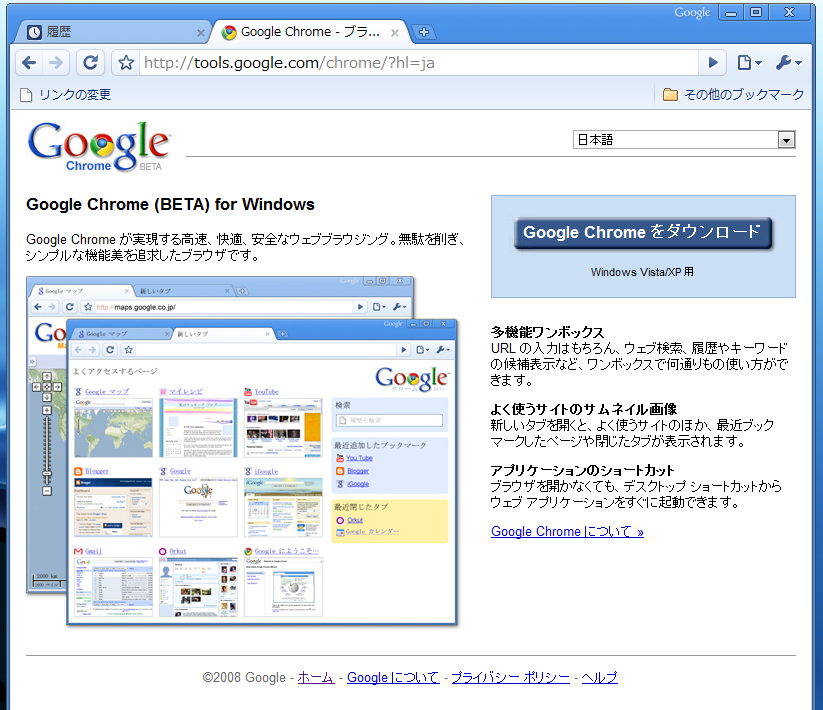Click the よく使うサイトのサムネイル画像 heading

coord(584,409)
